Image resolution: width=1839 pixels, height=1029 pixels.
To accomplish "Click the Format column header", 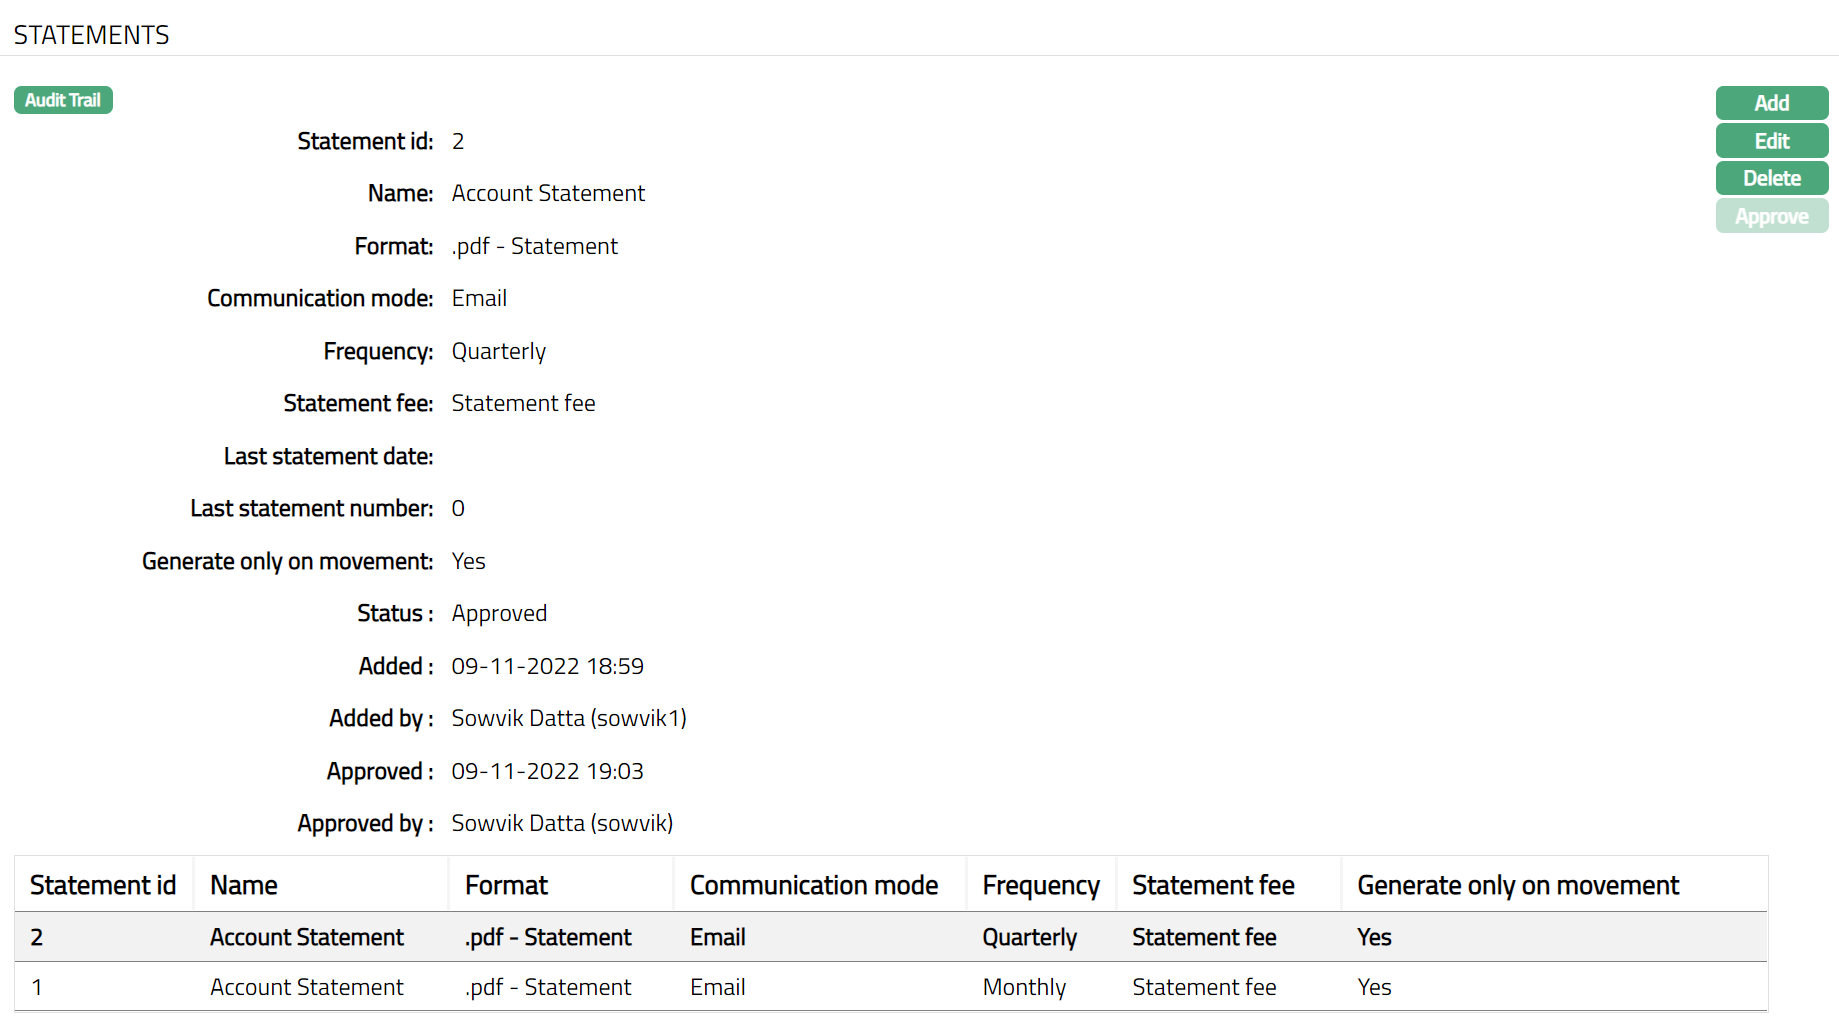I will click(x=506, y=885).
